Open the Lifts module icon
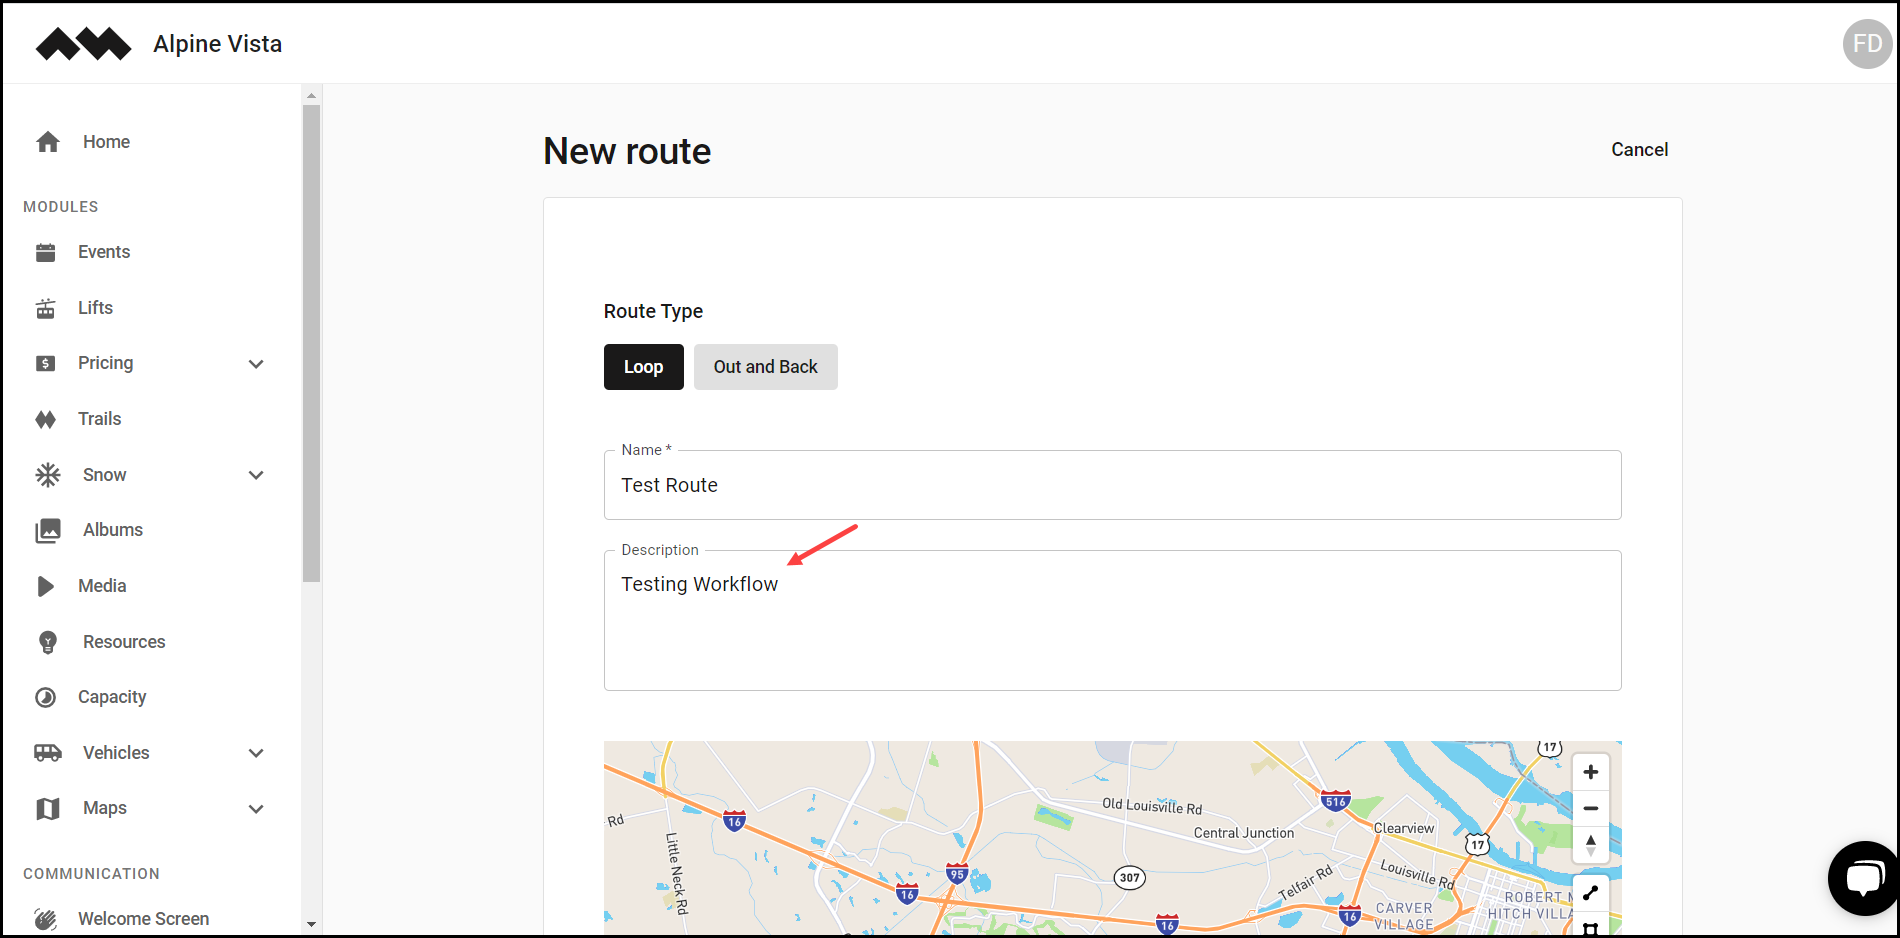The height and width of the screenshot is (938, 1900). 46,307
